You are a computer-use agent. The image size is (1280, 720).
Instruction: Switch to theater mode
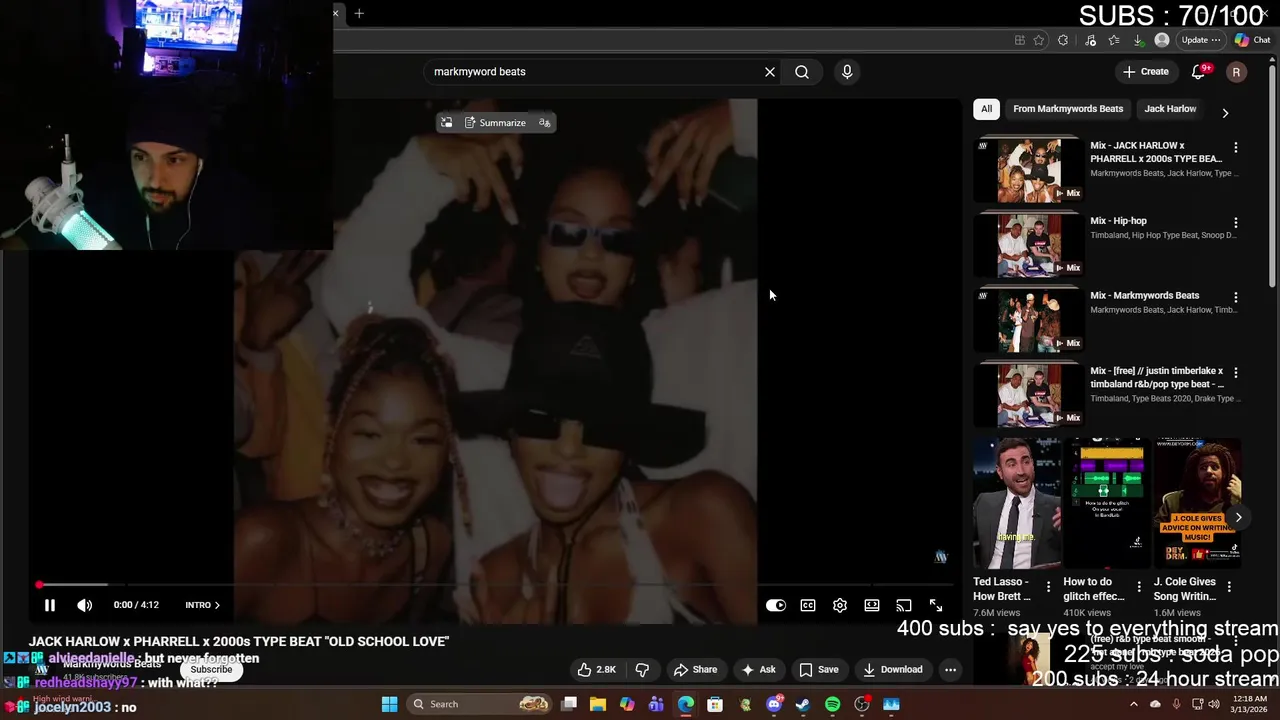click(872, 605)
